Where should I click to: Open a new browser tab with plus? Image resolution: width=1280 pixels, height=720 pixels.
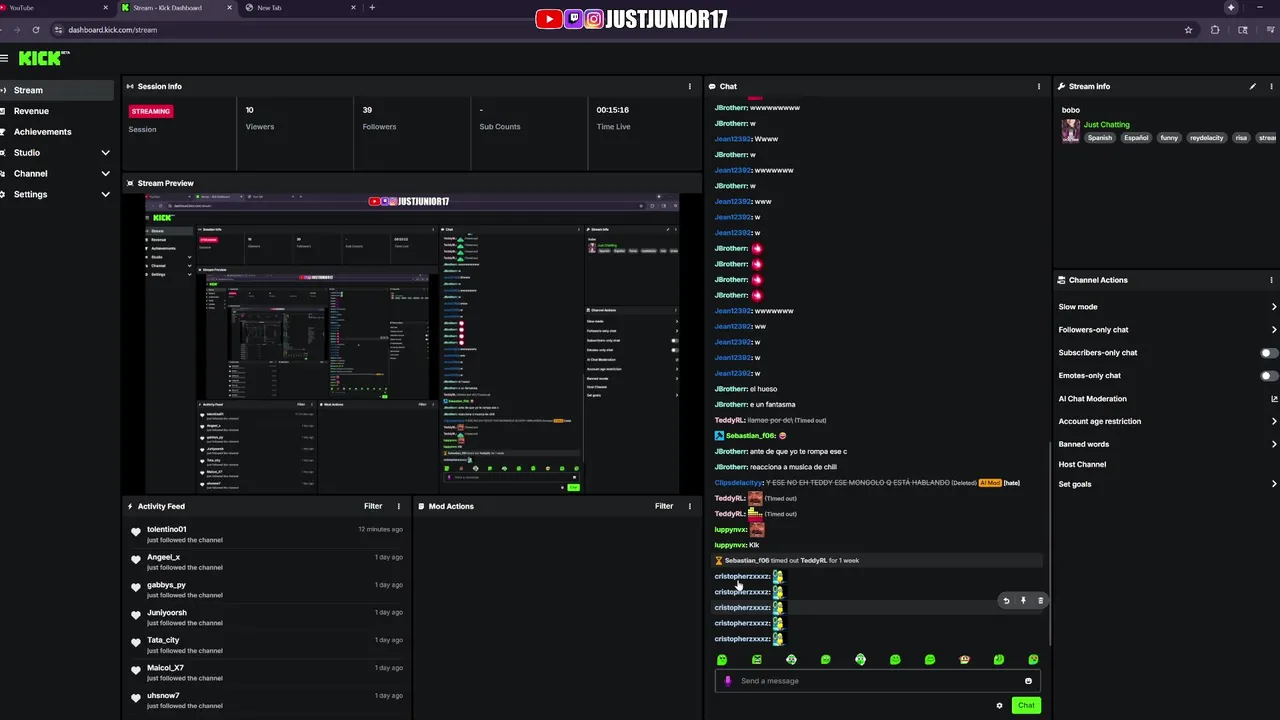click(x=372, y=8)
